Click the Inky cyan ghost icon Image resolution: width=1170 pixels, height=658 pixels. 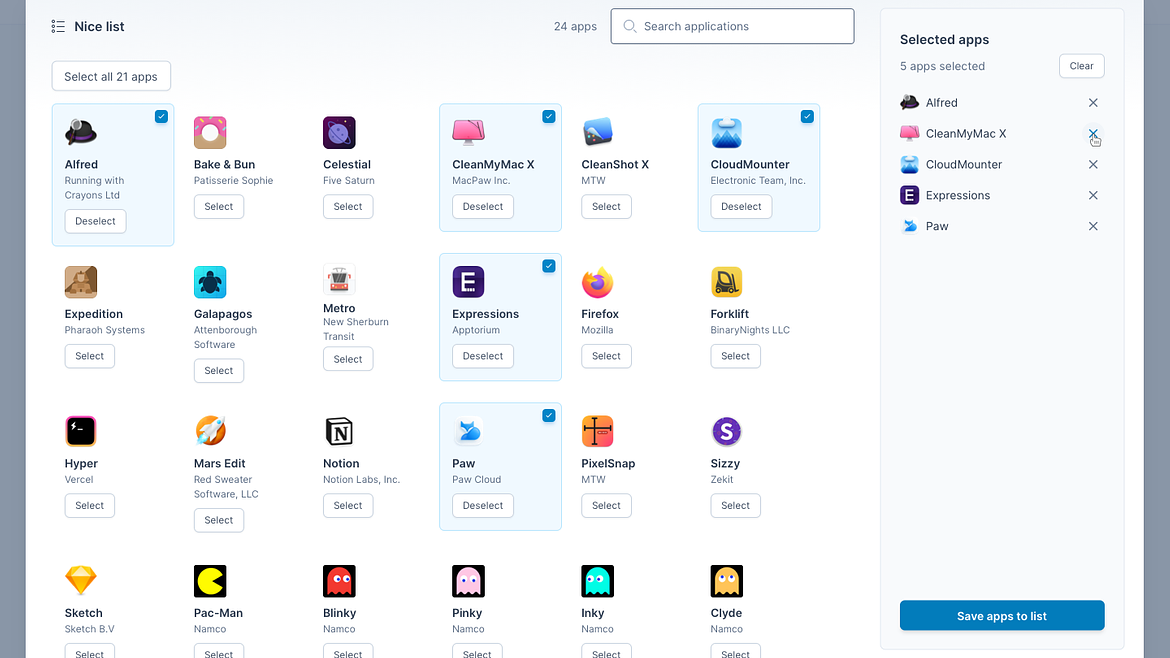tap(598, 580)
